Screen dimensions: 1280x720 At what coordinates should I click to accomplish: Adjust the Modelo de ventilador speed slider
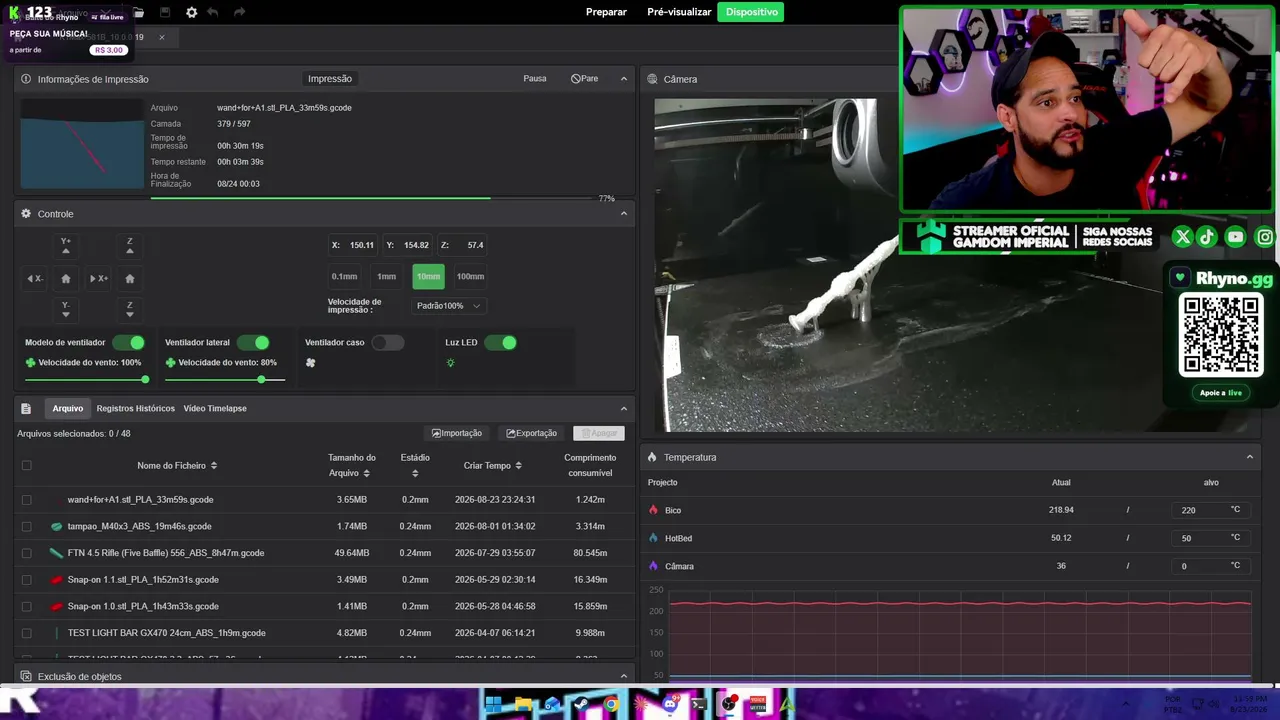87,380
